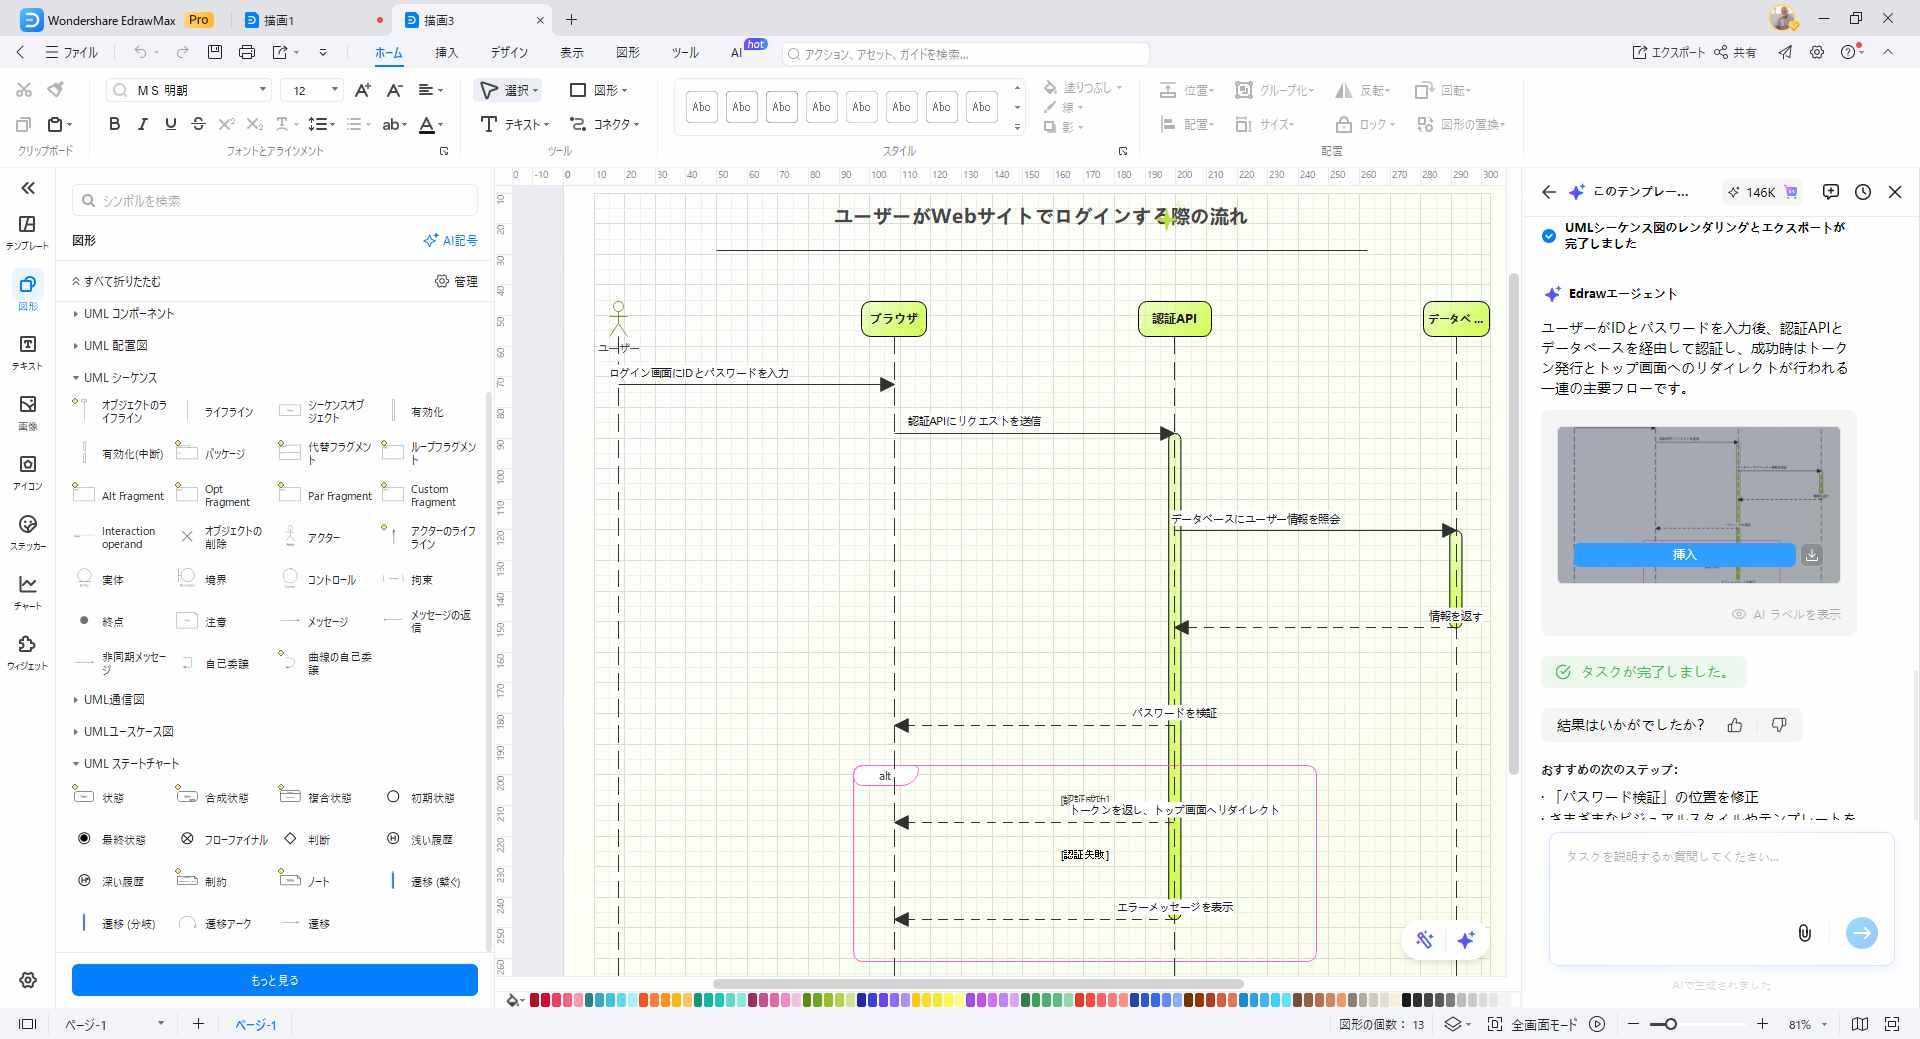The height and width of the screenshot is (1039, 1920).
Task: Click the Italic formatting icon
Action: click(x=142, y=124)
